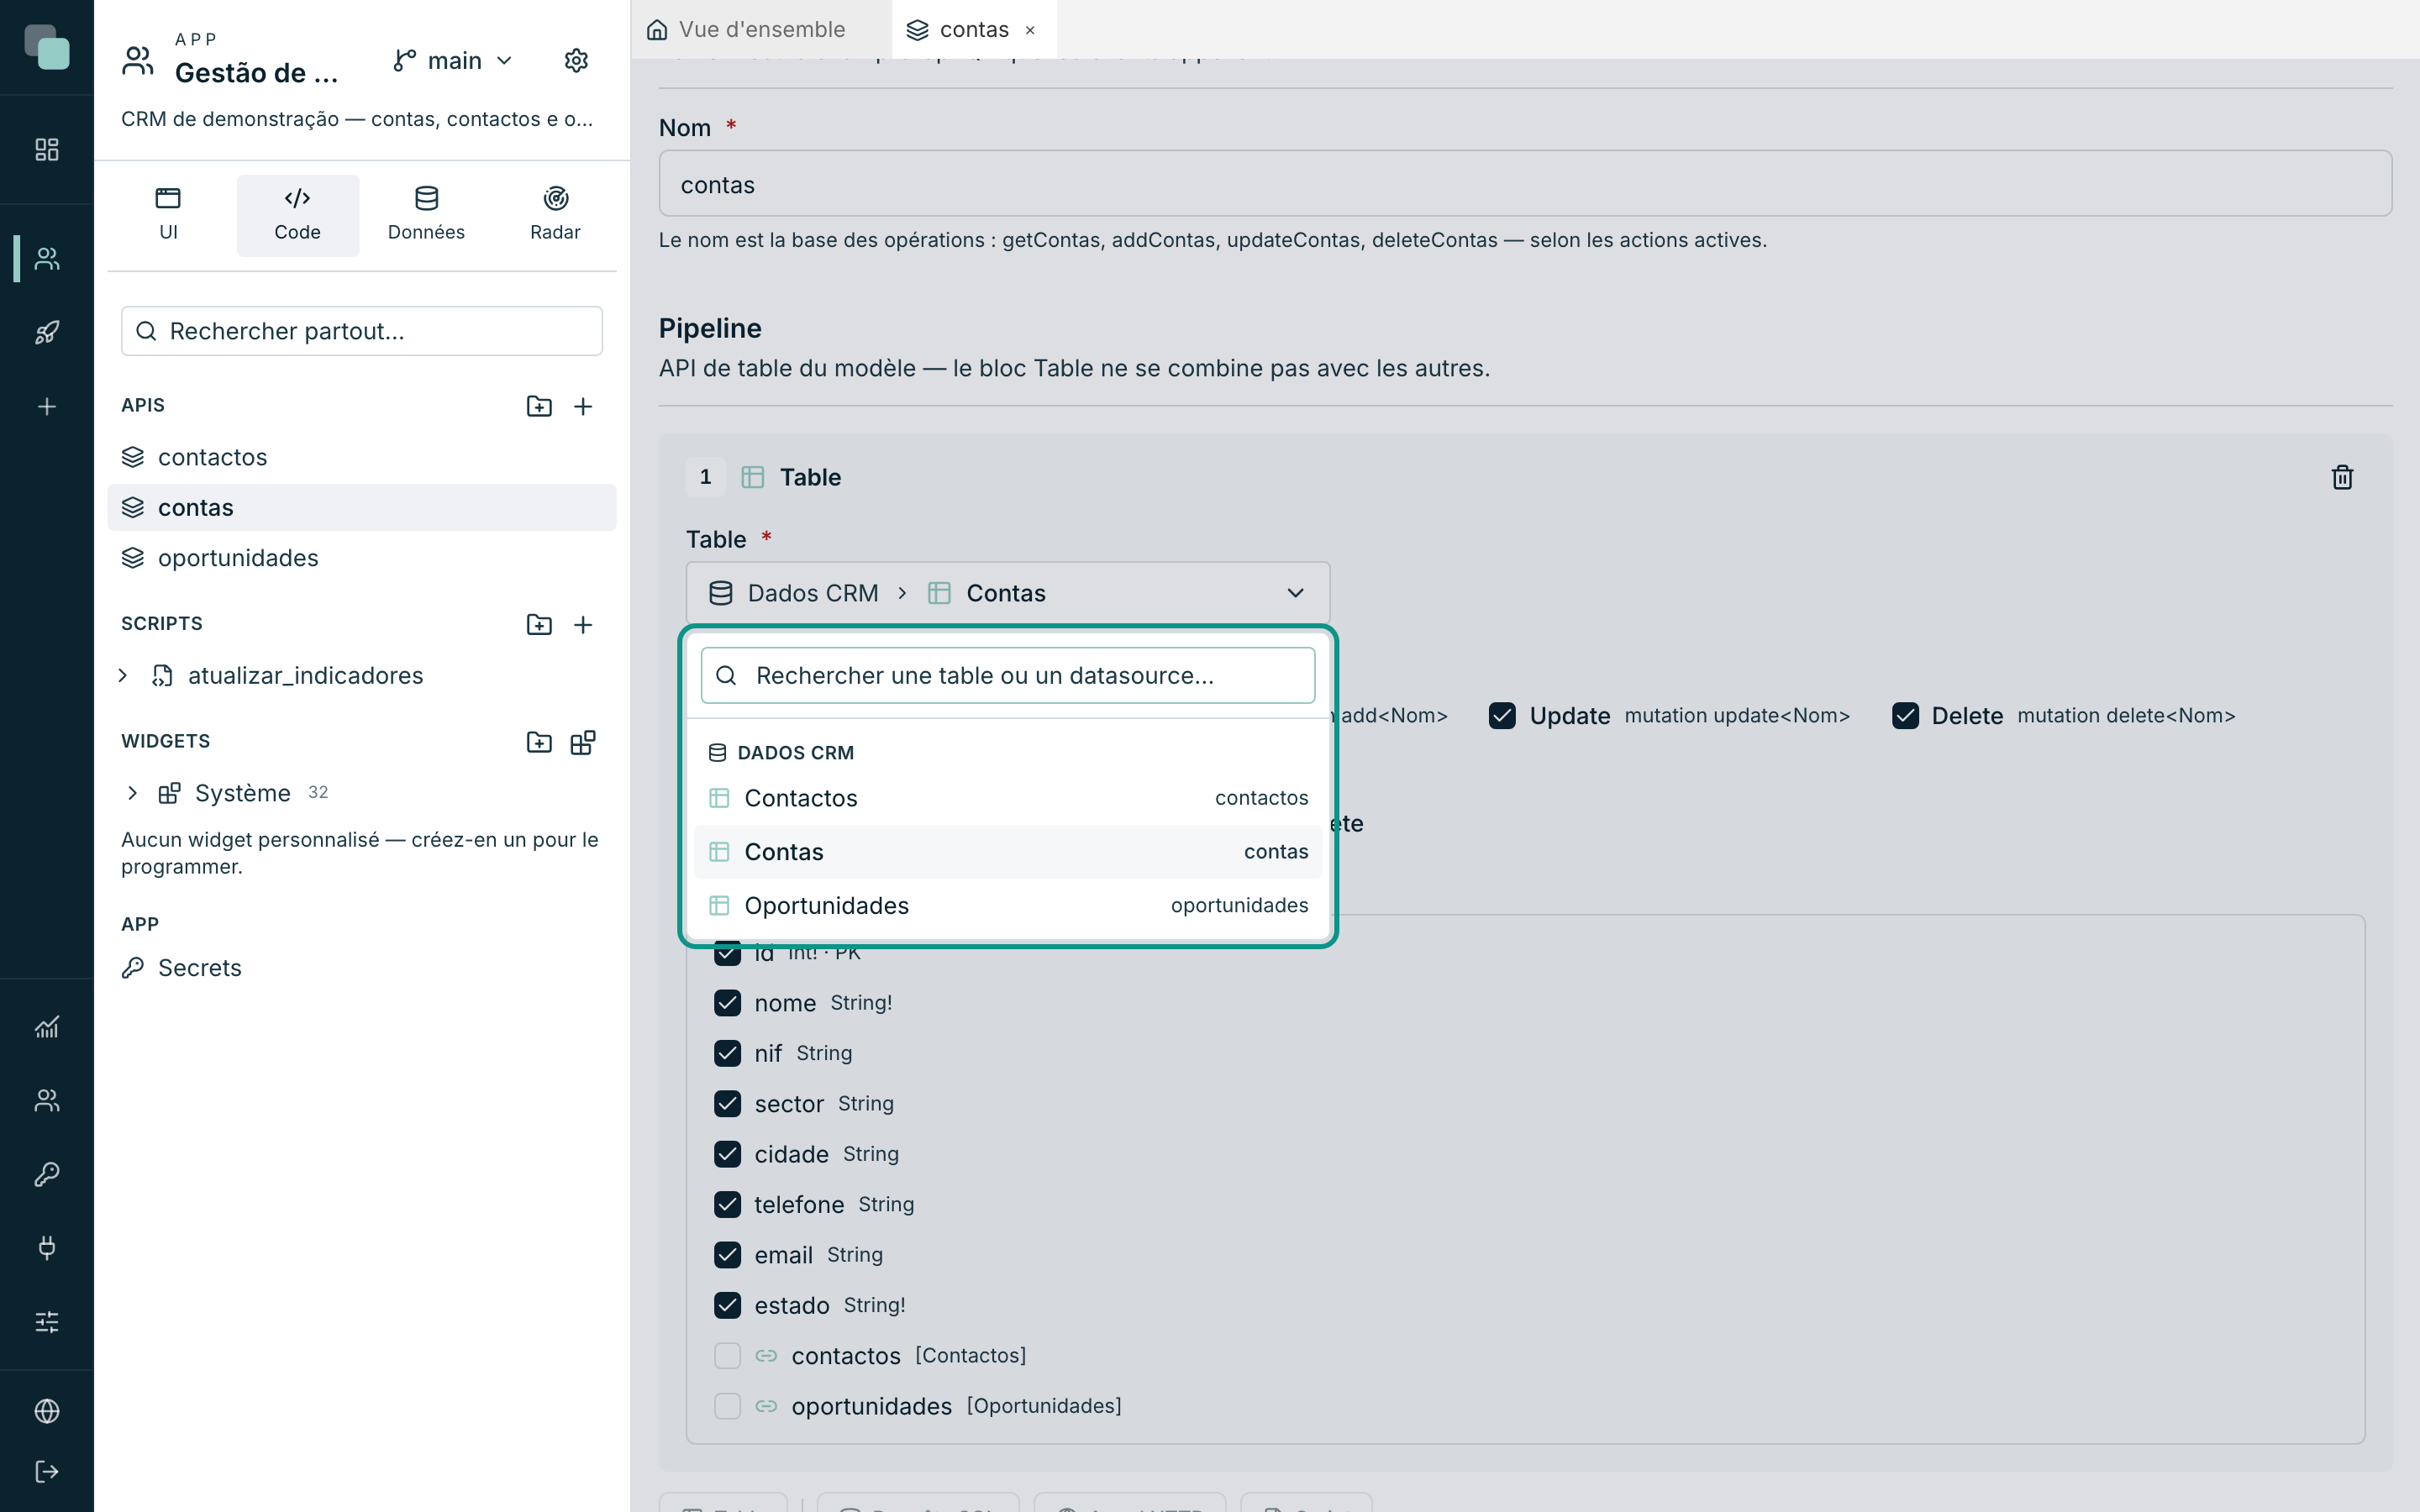This screenshot has height=1512, width=2420.
Task: Choose Contactos table from dropdown list
Action: 1007,798
